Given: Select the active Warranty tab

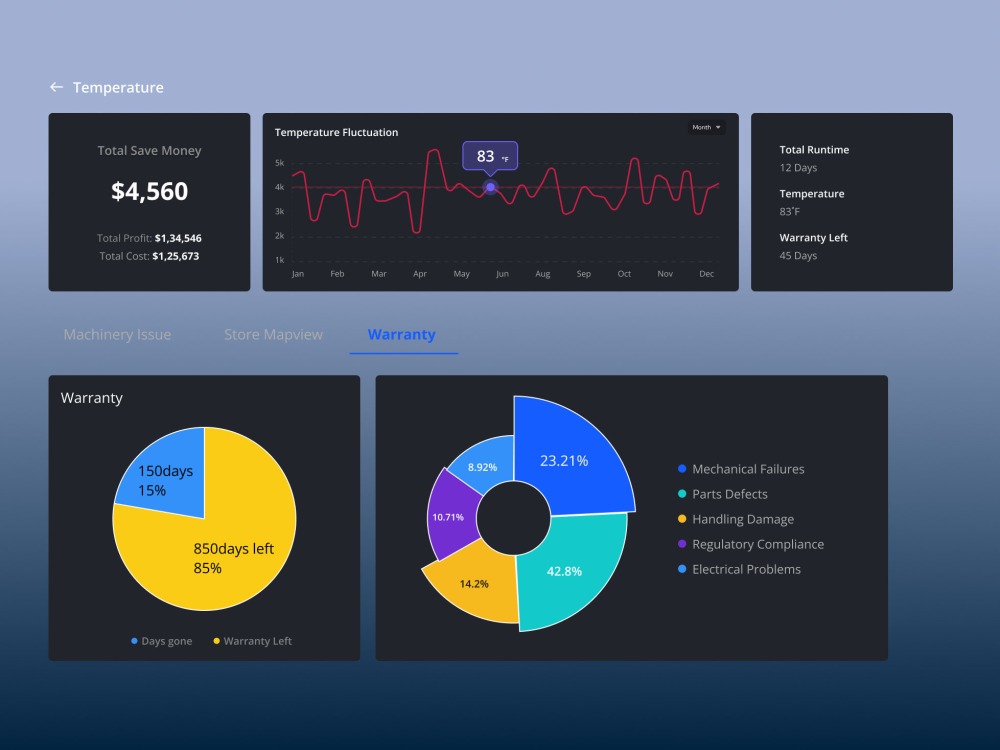Looking at the screenshot, I should pyautogui.click(x=403, y=334).
